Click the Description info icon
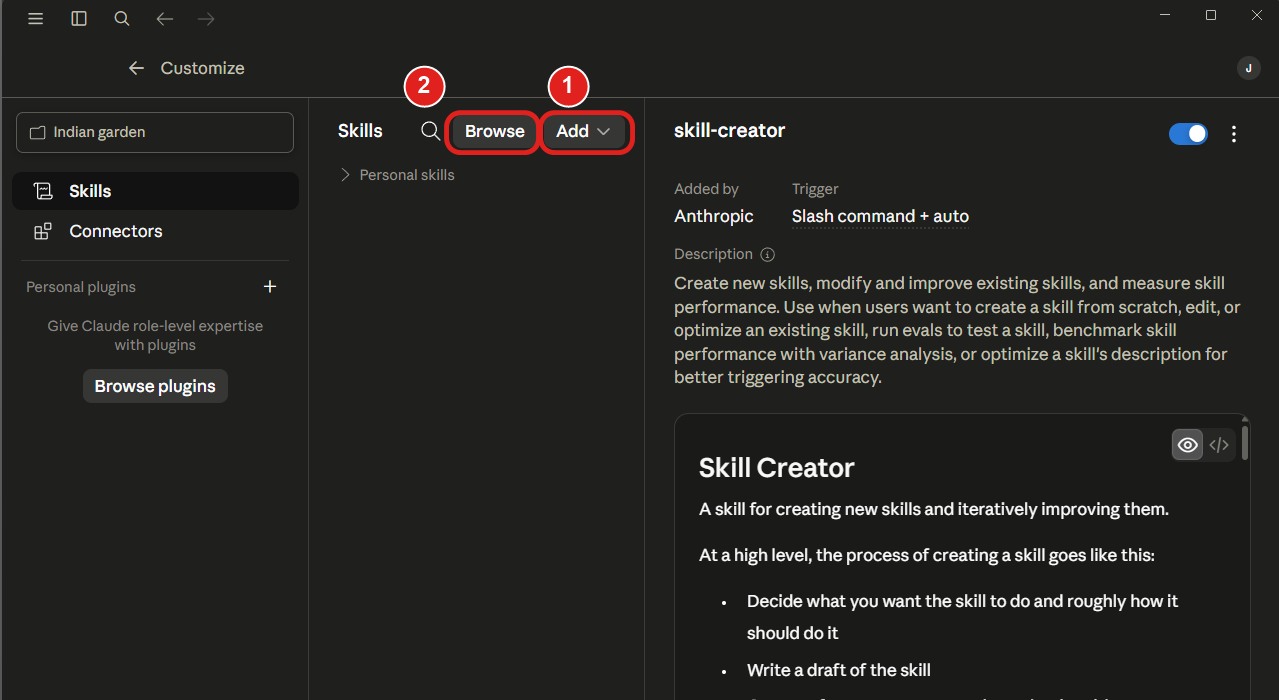The width and height of the screenshot is (1279, 700). [x=767, y=254]
